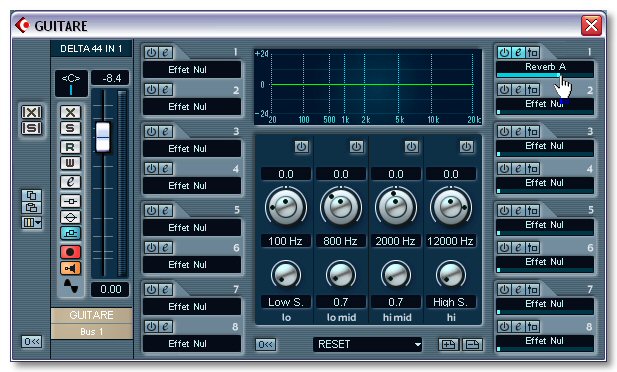Open the DELTA 44 IN 1 input routing selector
The image size is (617, 372).
91,49
